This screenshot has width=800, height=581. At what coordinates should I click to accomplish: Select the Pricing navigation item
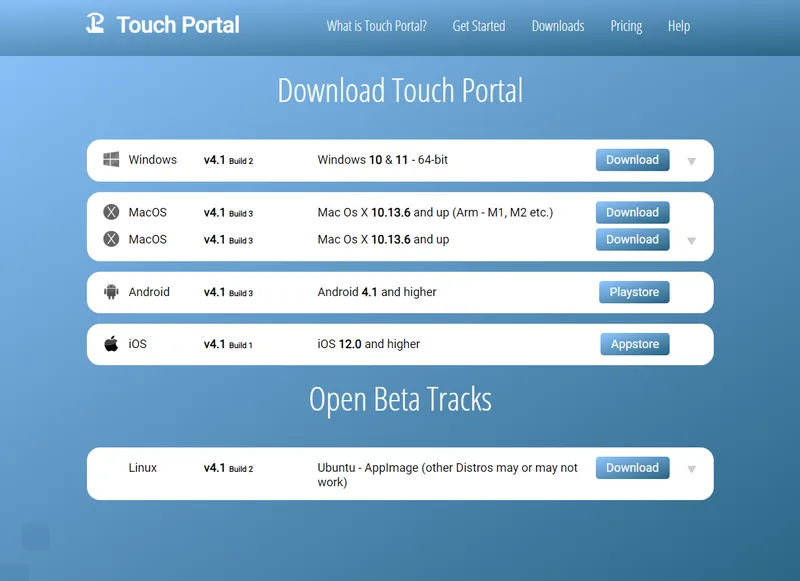point(625,26)
